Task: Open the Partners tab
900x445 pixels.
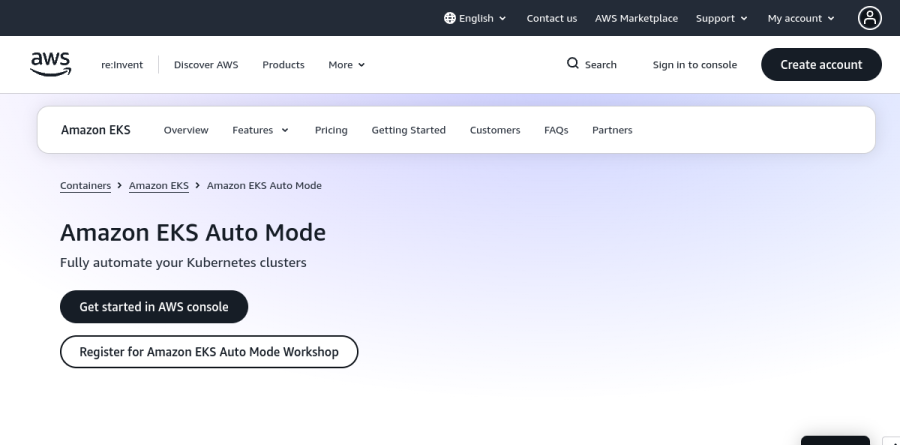Action: click(x=612, y=130)
